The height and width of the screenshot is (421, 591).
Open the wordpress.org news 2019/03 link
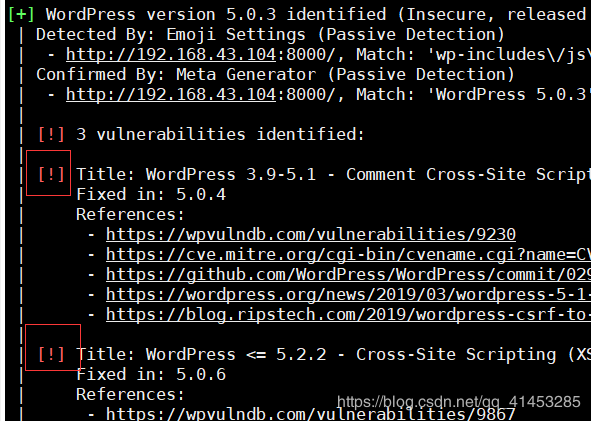(348, 294)
